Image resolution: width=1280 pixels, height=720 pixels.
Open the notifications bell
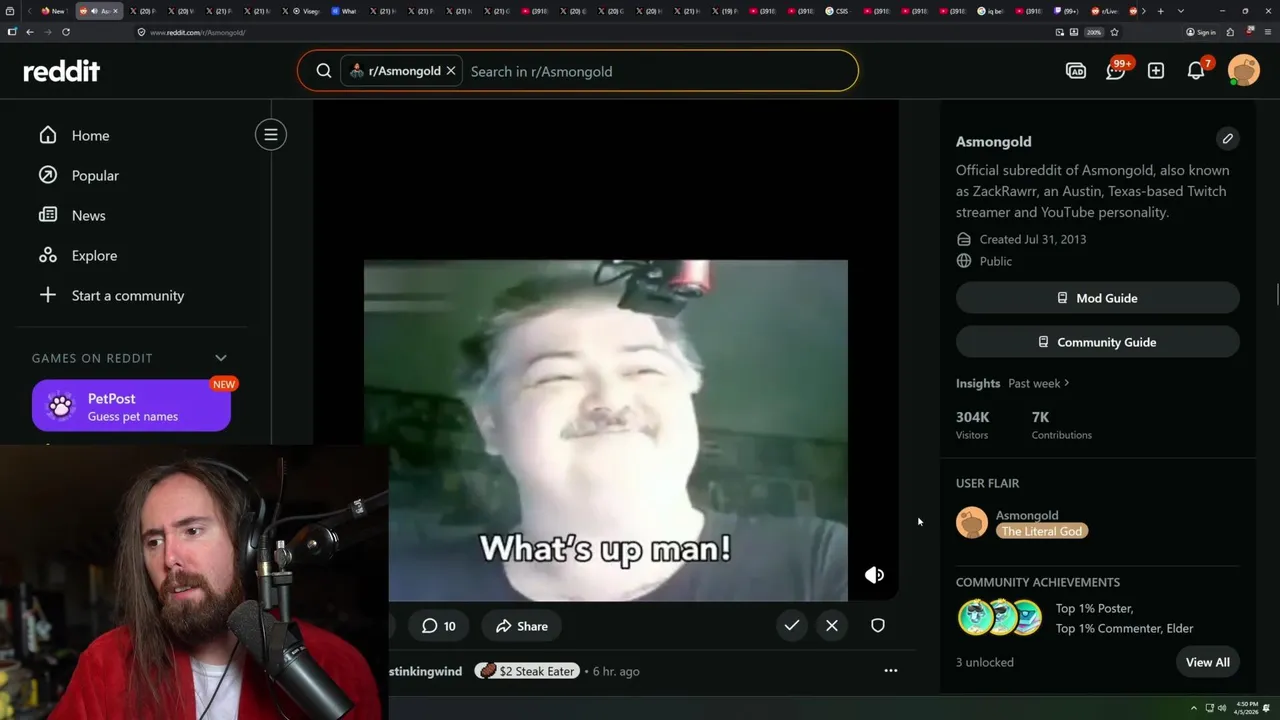(1196, 71)
